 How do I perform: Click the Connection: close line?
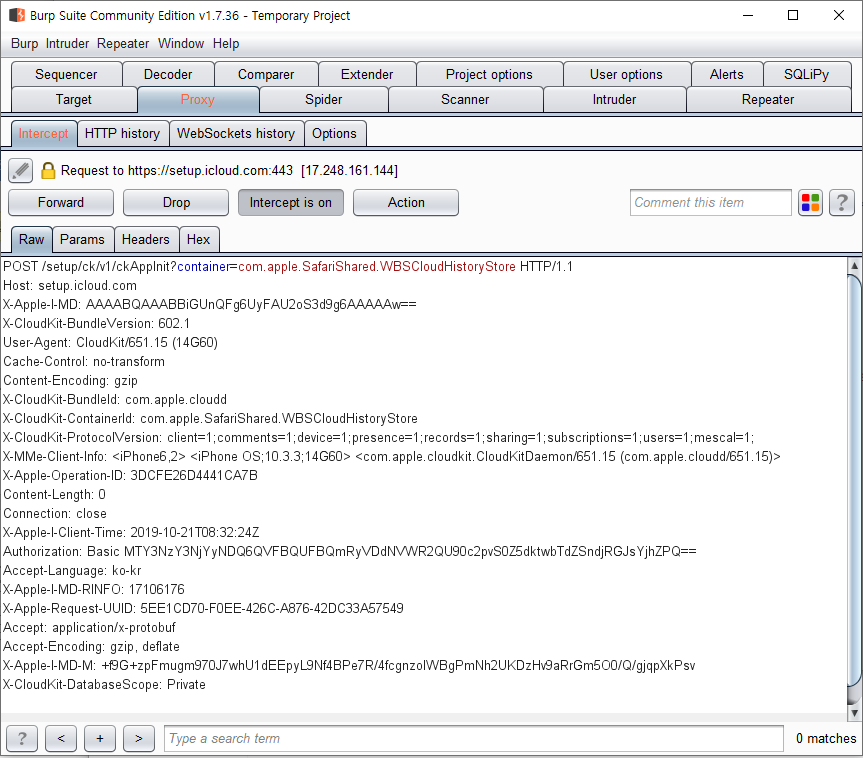55,514
